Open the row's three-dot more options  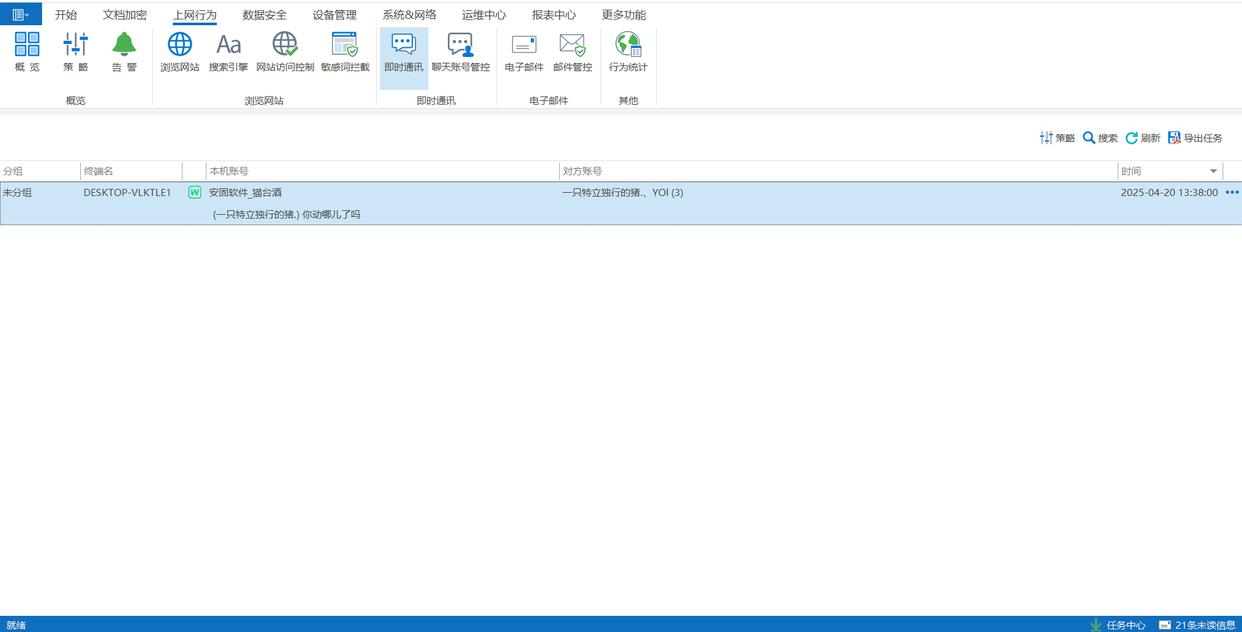click(1232, 192)
